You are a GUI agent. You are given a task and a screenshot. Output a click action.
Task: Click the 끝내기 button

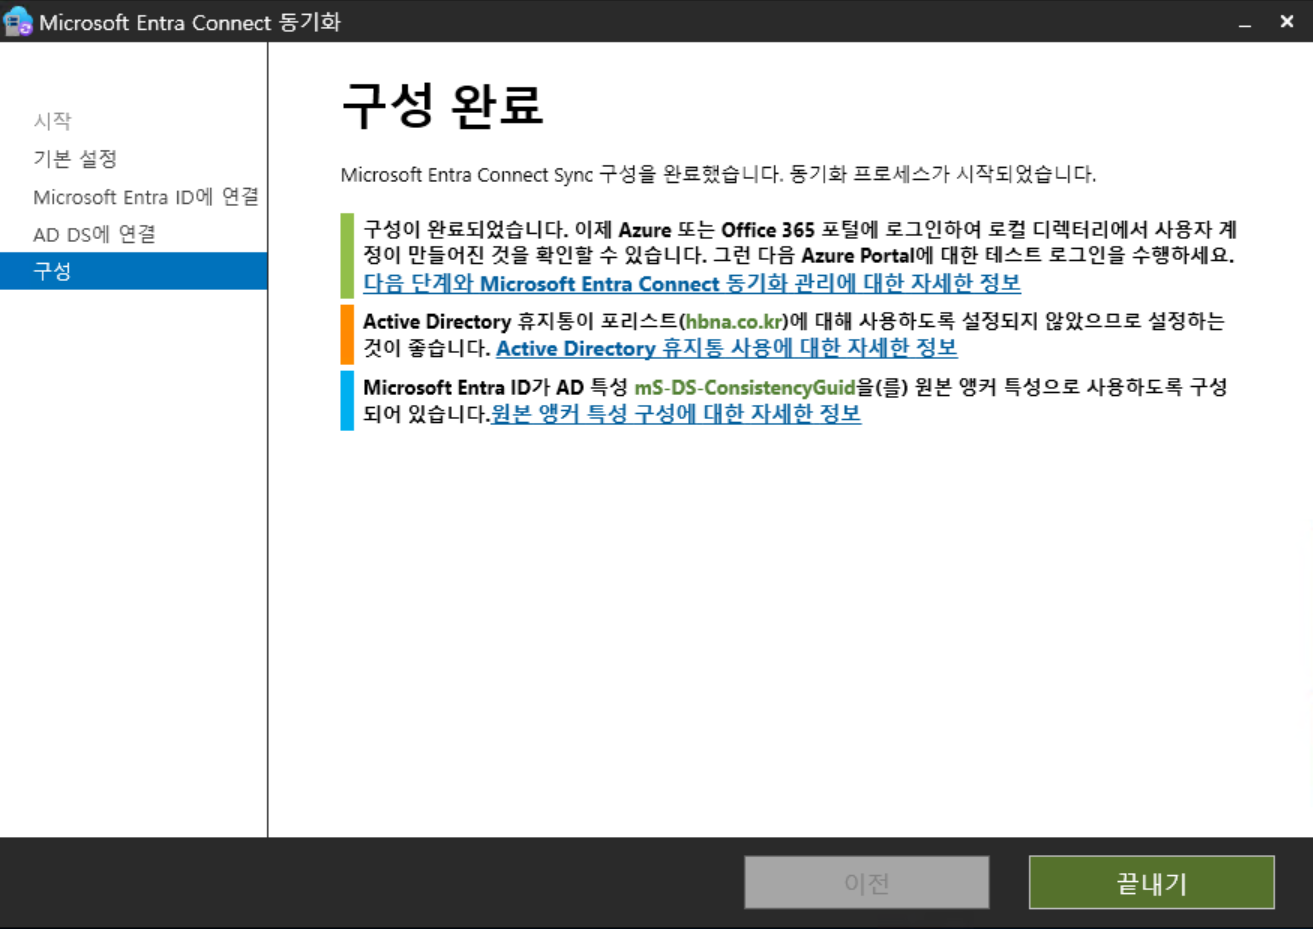coord(1152,883)
